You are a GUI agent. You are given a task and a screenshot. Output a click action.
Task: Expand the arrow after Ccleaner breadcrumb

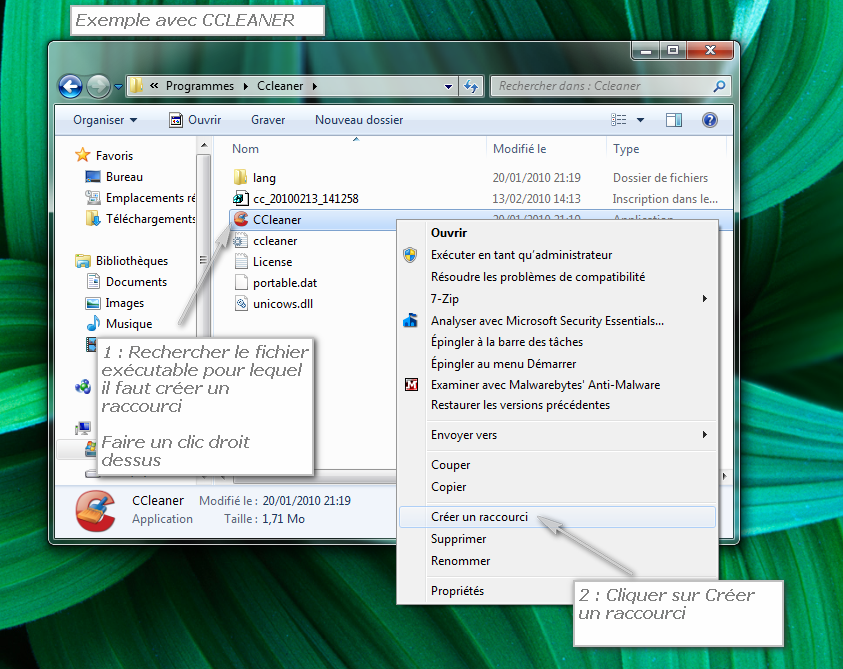(315, 86)
